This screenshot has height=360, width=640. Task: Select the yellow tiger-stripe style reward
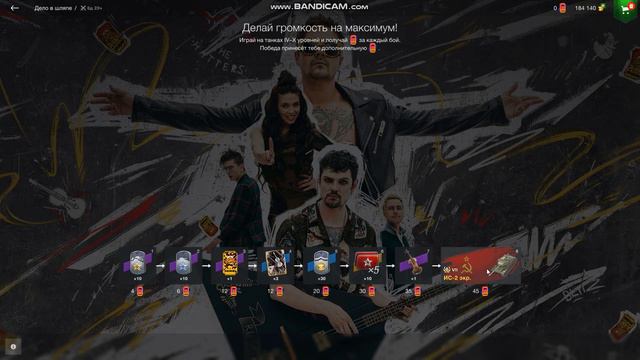click(229, 265)
